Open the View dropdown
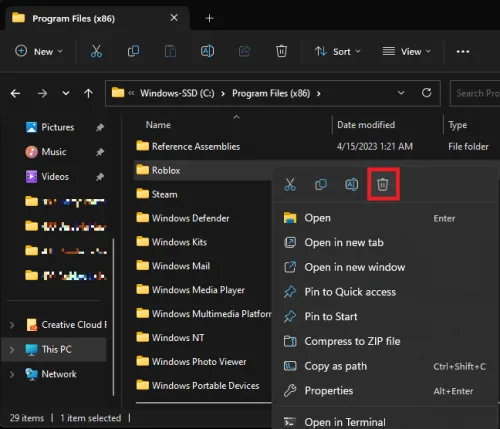 (406, 52)
